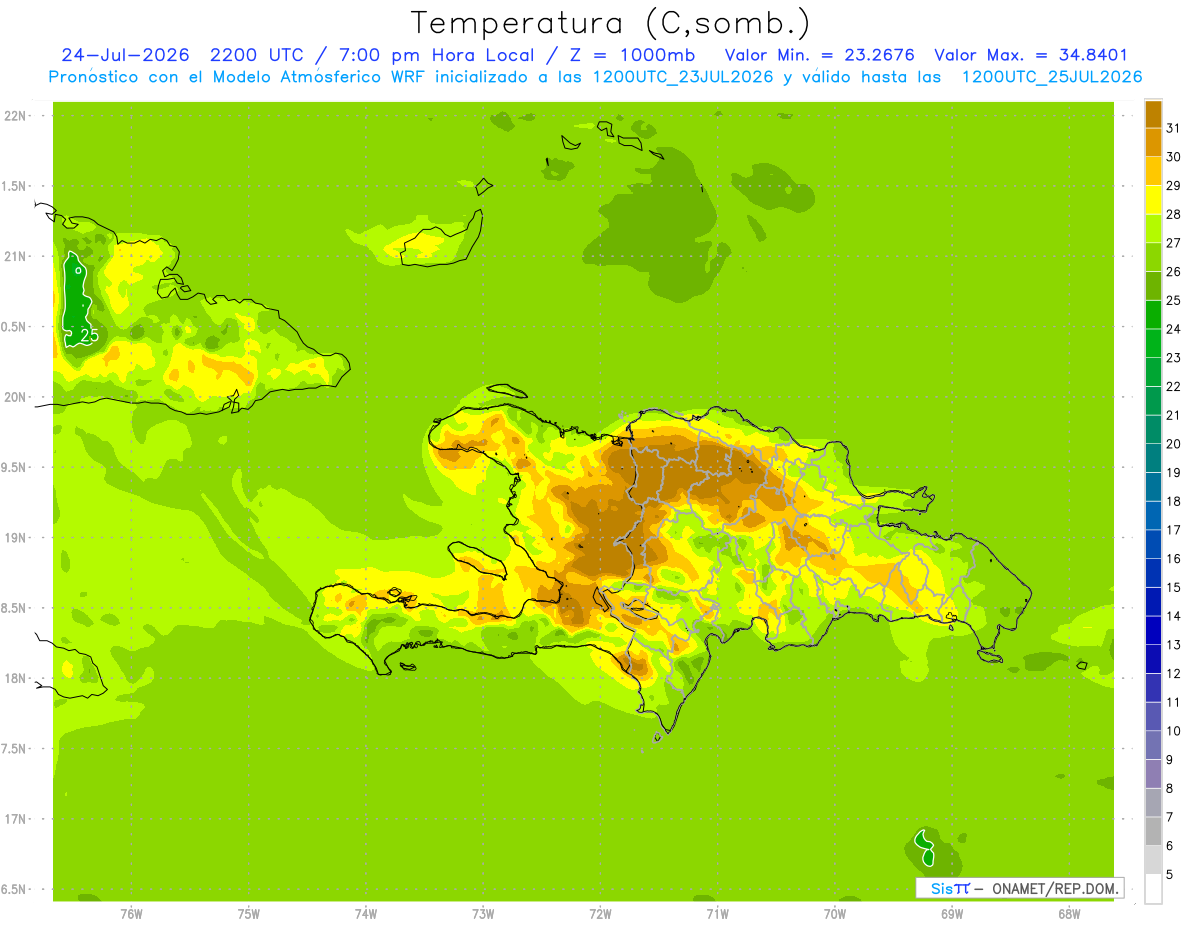Select the '73W' longitude label
Screen dimensions: 1200x927
tap(483, 913)
